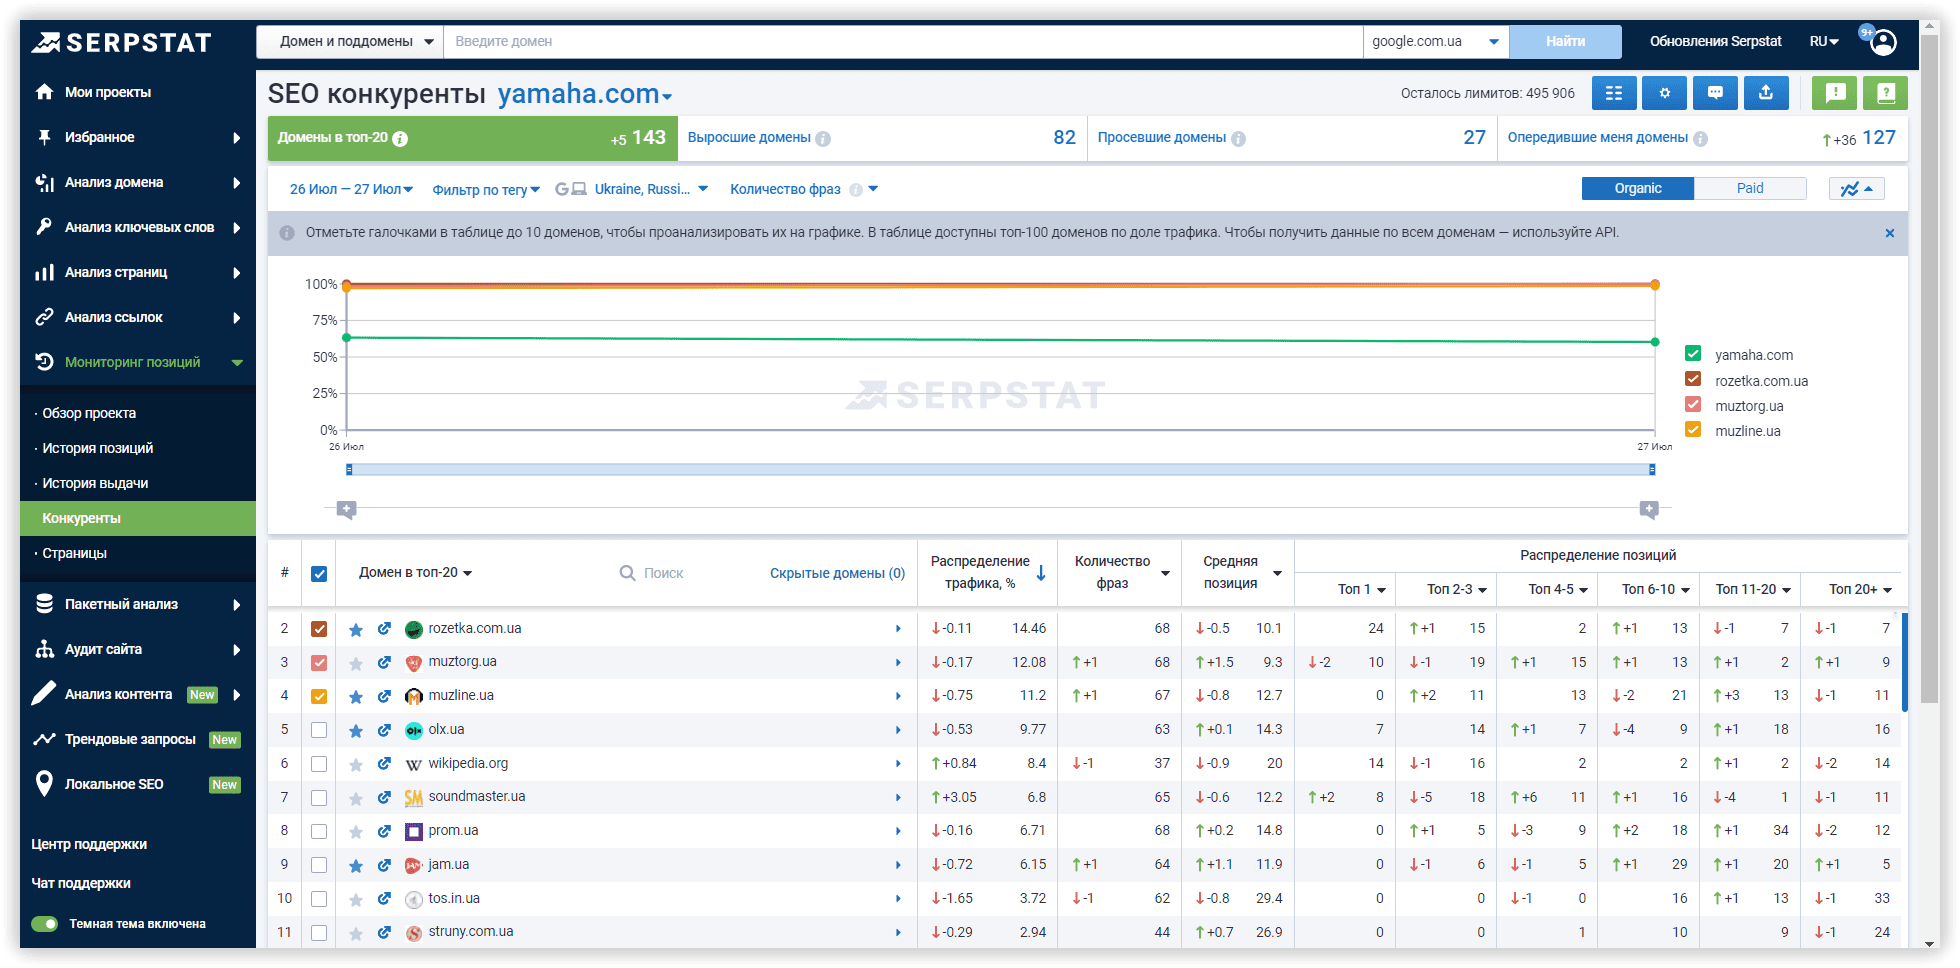This screenshot has height=968, width=1960.
Task: Click the export upload icon button
Action: (1765, 93)
